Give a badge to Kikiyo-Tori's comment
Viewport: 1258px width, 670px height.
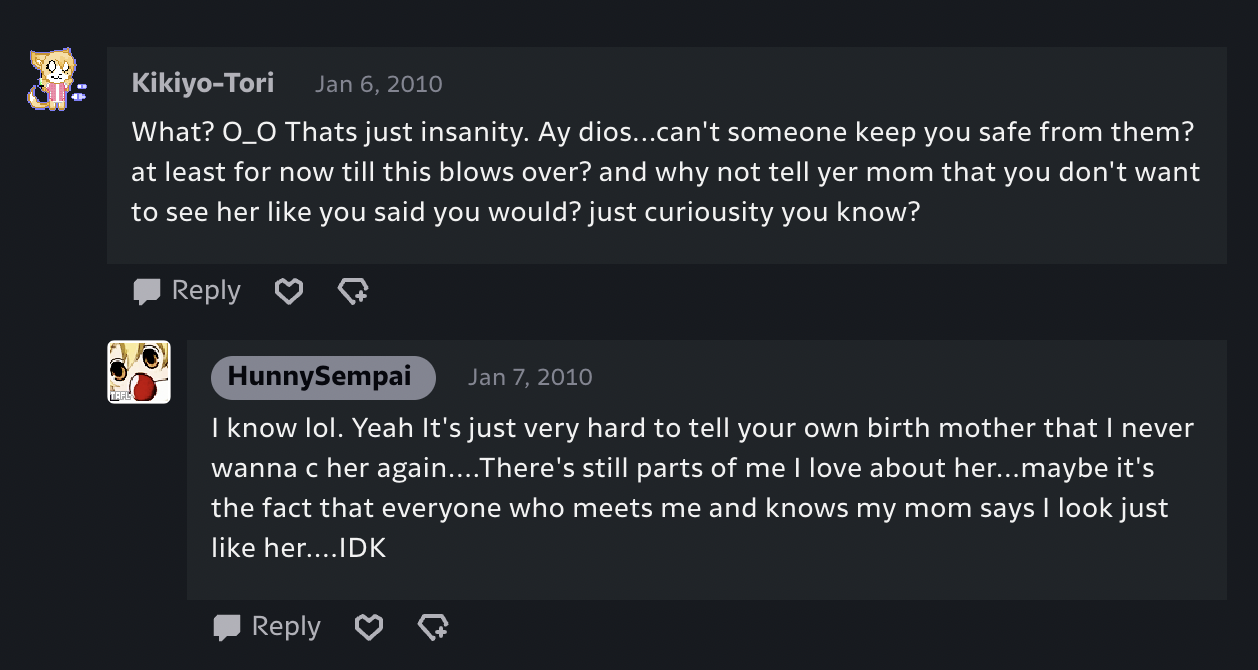[353, 291]
